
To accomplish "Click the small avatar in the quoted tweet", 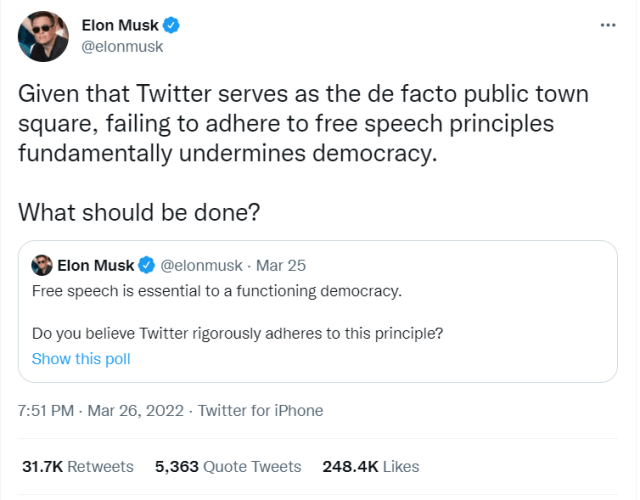I will [42, 265].
